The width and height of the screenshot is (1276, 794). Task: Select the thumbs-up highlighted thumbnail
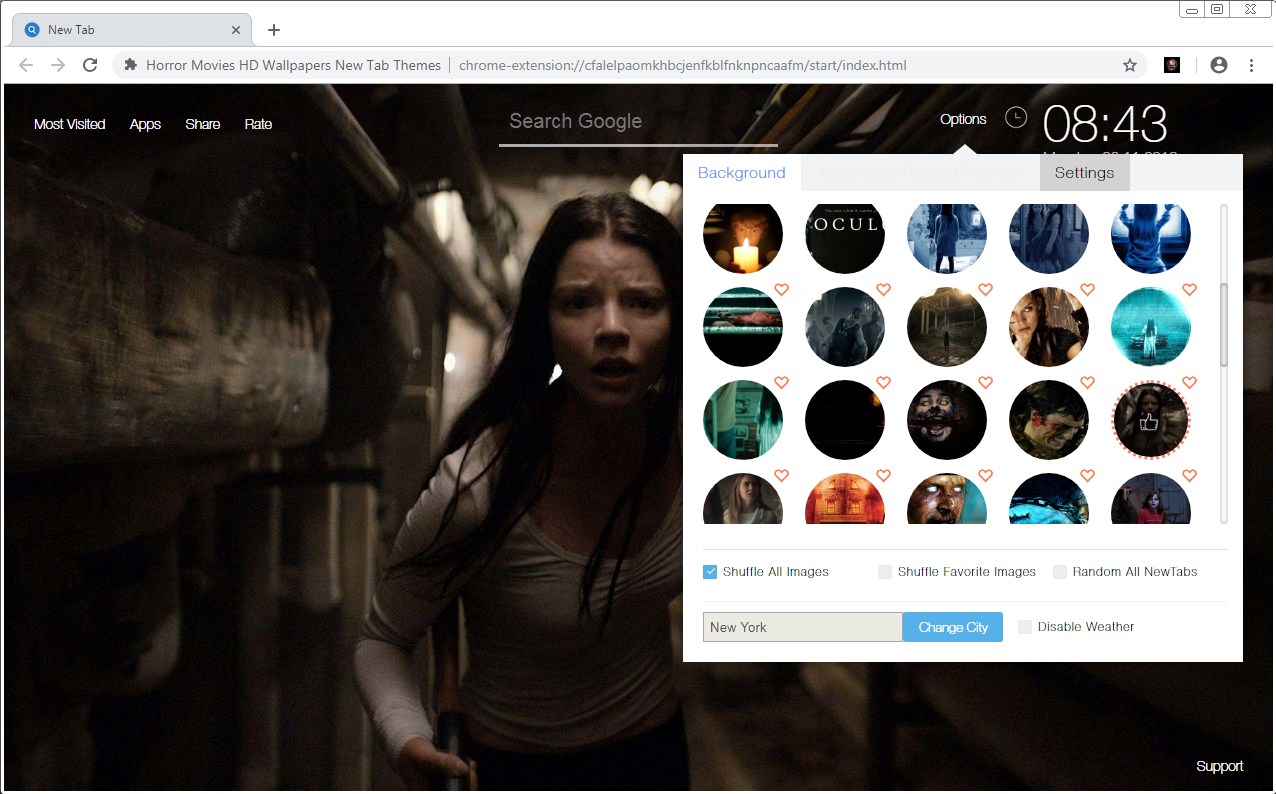[x=1151, y=420]
